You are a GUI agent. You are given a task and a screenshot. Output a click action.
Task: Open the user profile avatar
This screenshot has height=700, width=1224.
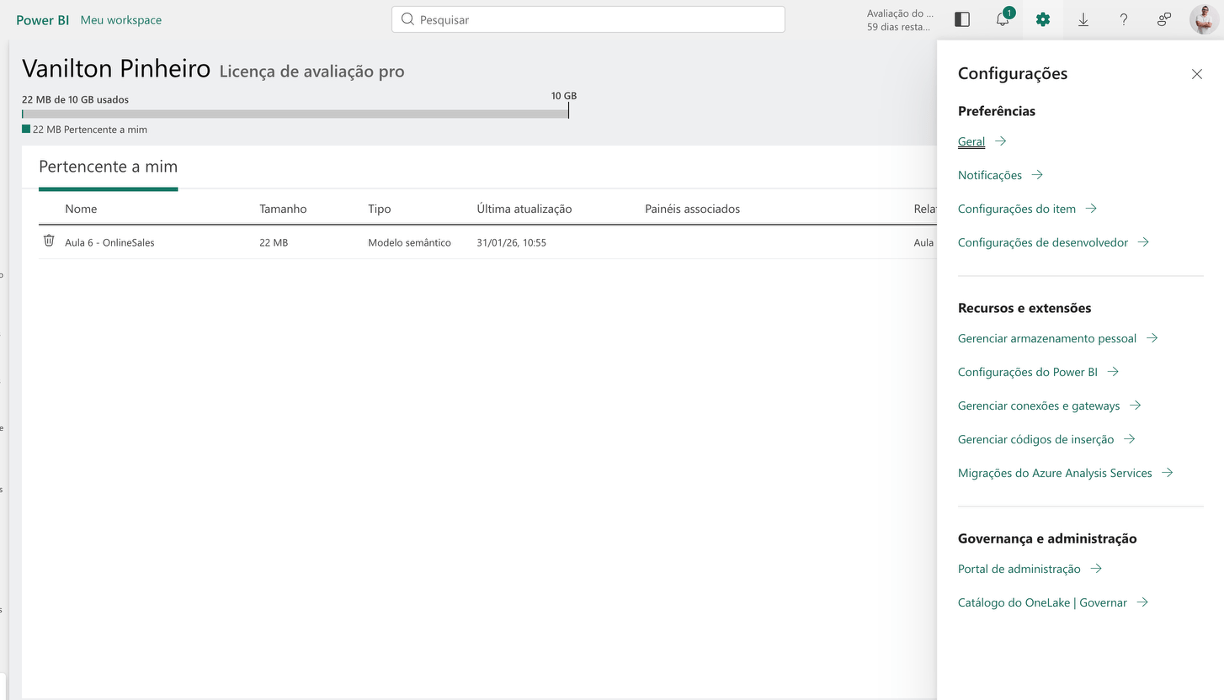coord(1204,19)
